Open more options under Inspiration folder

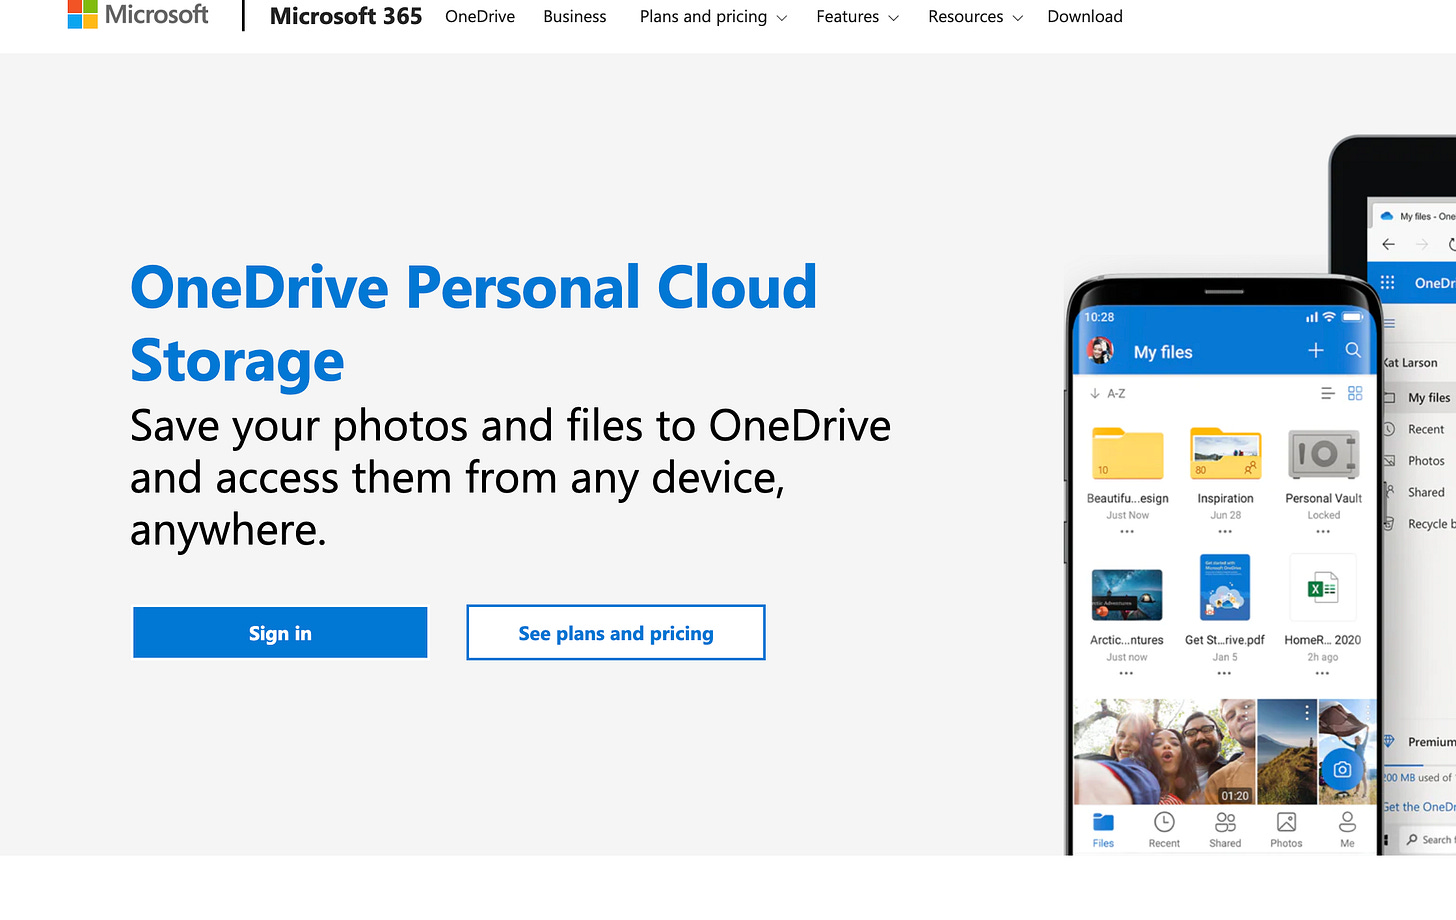pyautogui.click(x=1225, y=532)
